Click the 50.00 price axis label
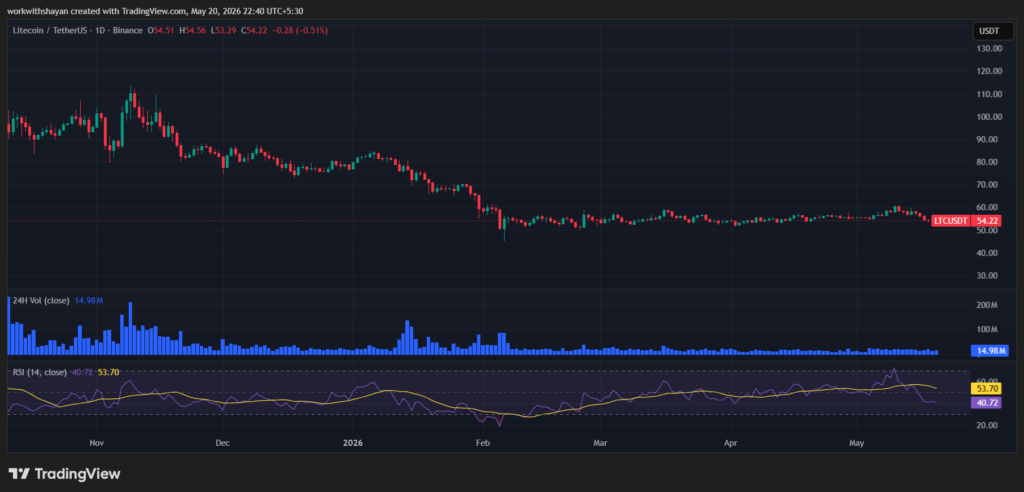The width and height of the screenshot is (1024, 492). [989, 230]
